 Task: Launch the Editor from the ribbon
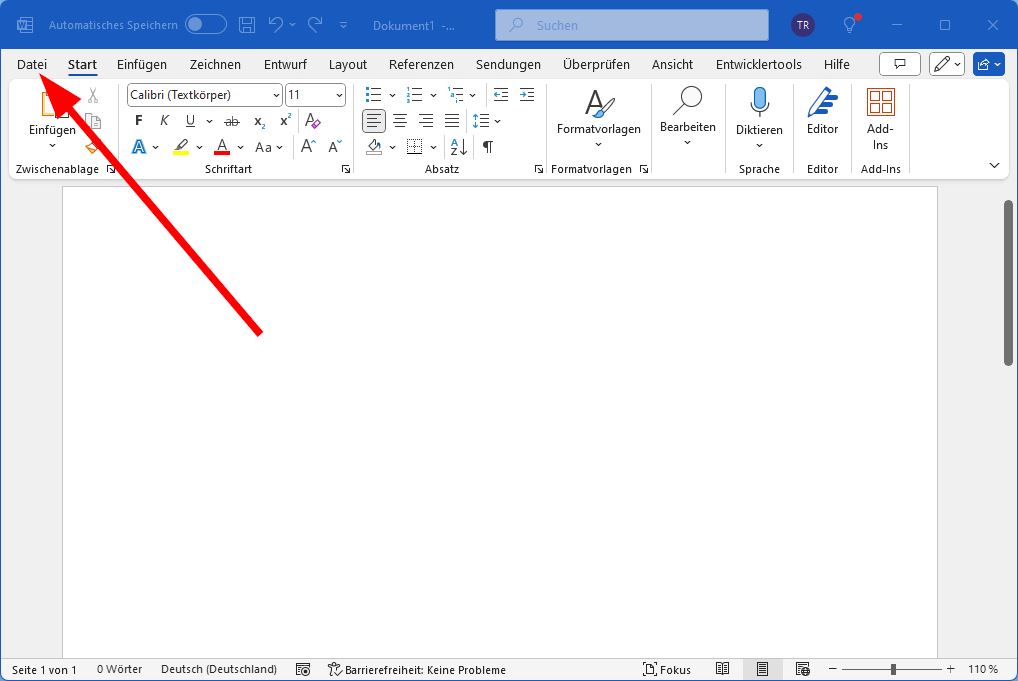[x=821, y=110]
